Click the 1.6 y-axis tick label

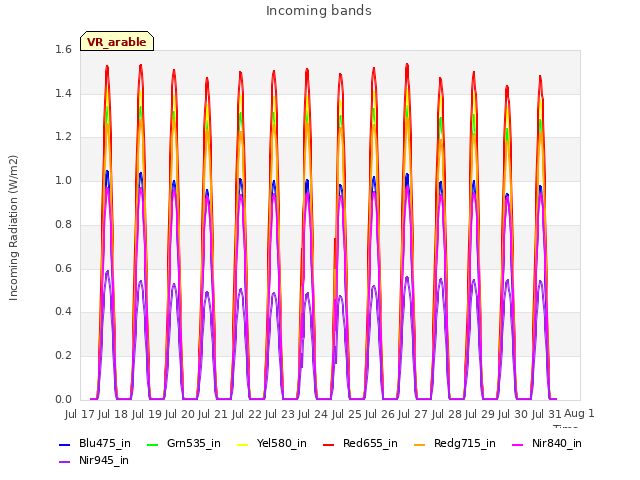pyautogui.click(x=63, y=49)
